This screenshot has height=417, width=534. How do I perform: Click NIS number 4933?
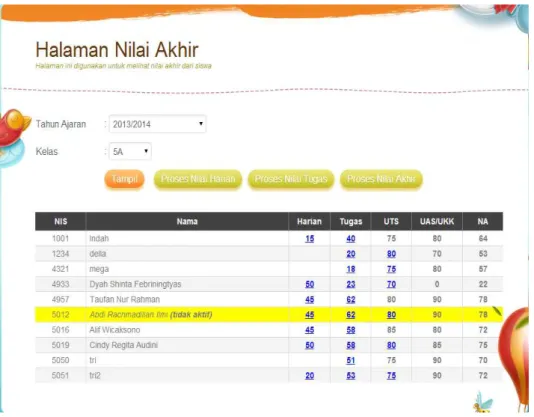tap(61, 284)
